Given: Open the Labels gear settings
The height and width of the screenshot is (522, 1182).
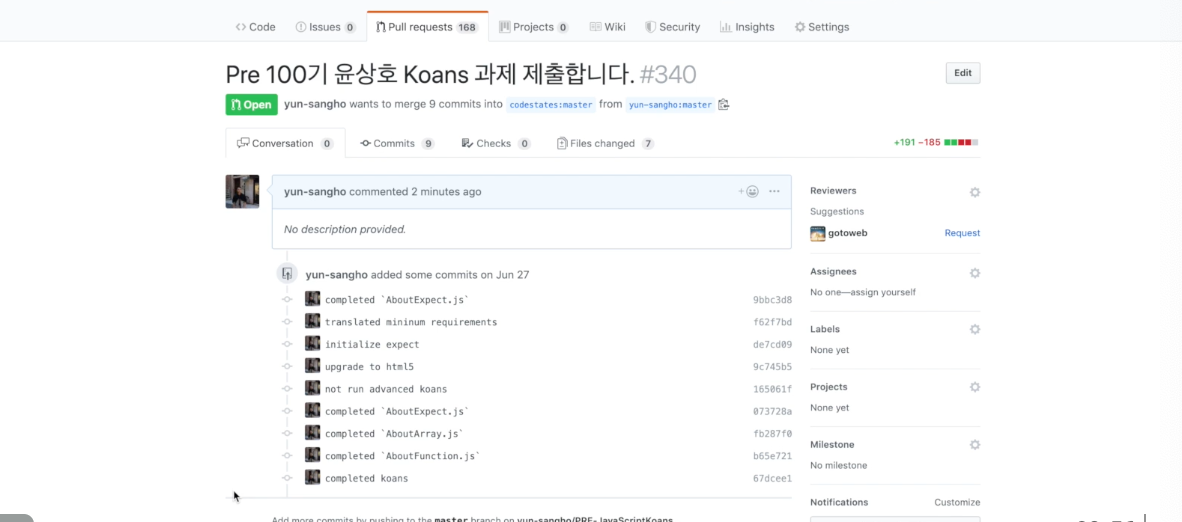Looking at the screenshot, I should [975, 330].
